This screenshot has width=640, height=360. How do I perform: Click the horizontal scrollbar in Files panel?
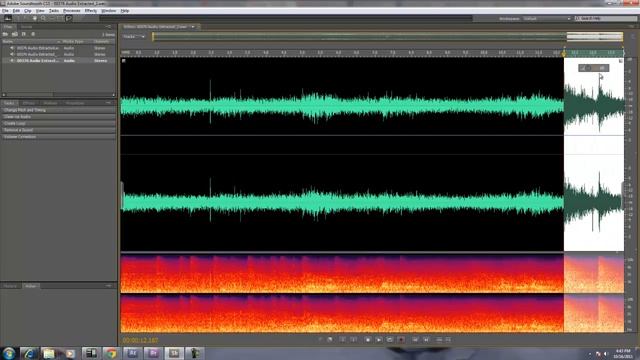click(58, 95)
